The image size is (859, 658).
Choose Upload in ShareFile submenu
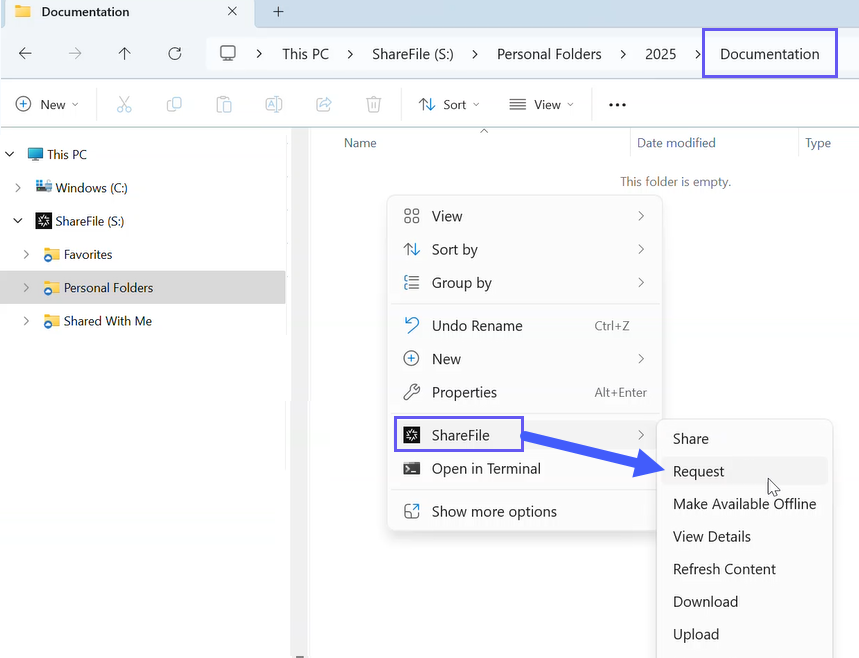pyautogui.click(x=745, y=634)
